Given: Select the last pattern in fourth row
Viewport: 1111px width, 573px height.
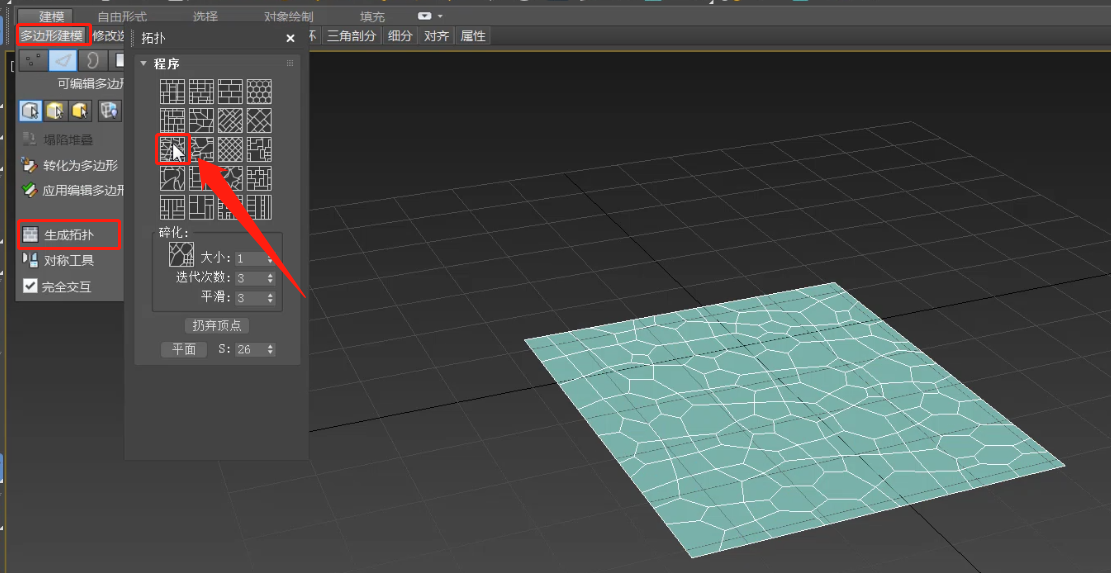Looking at the screenshot, I should (x=259, y=178).
